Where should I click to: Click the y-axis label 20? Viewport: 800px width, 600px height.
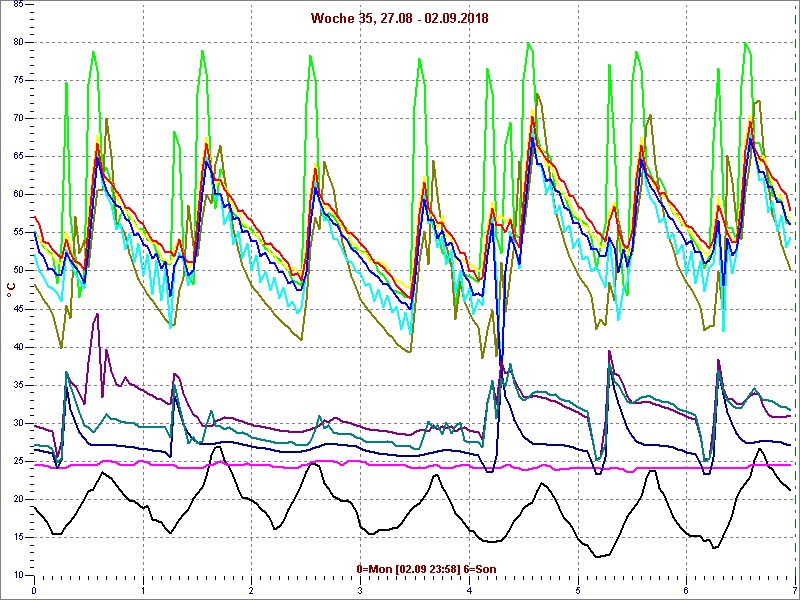18,499
